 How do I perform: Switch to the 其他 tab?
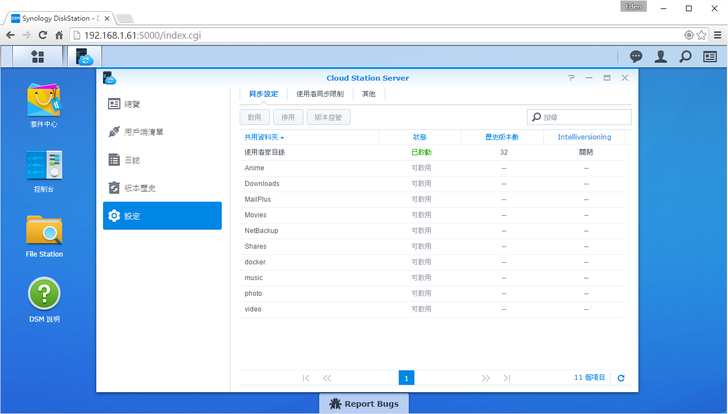pos(369,94)
